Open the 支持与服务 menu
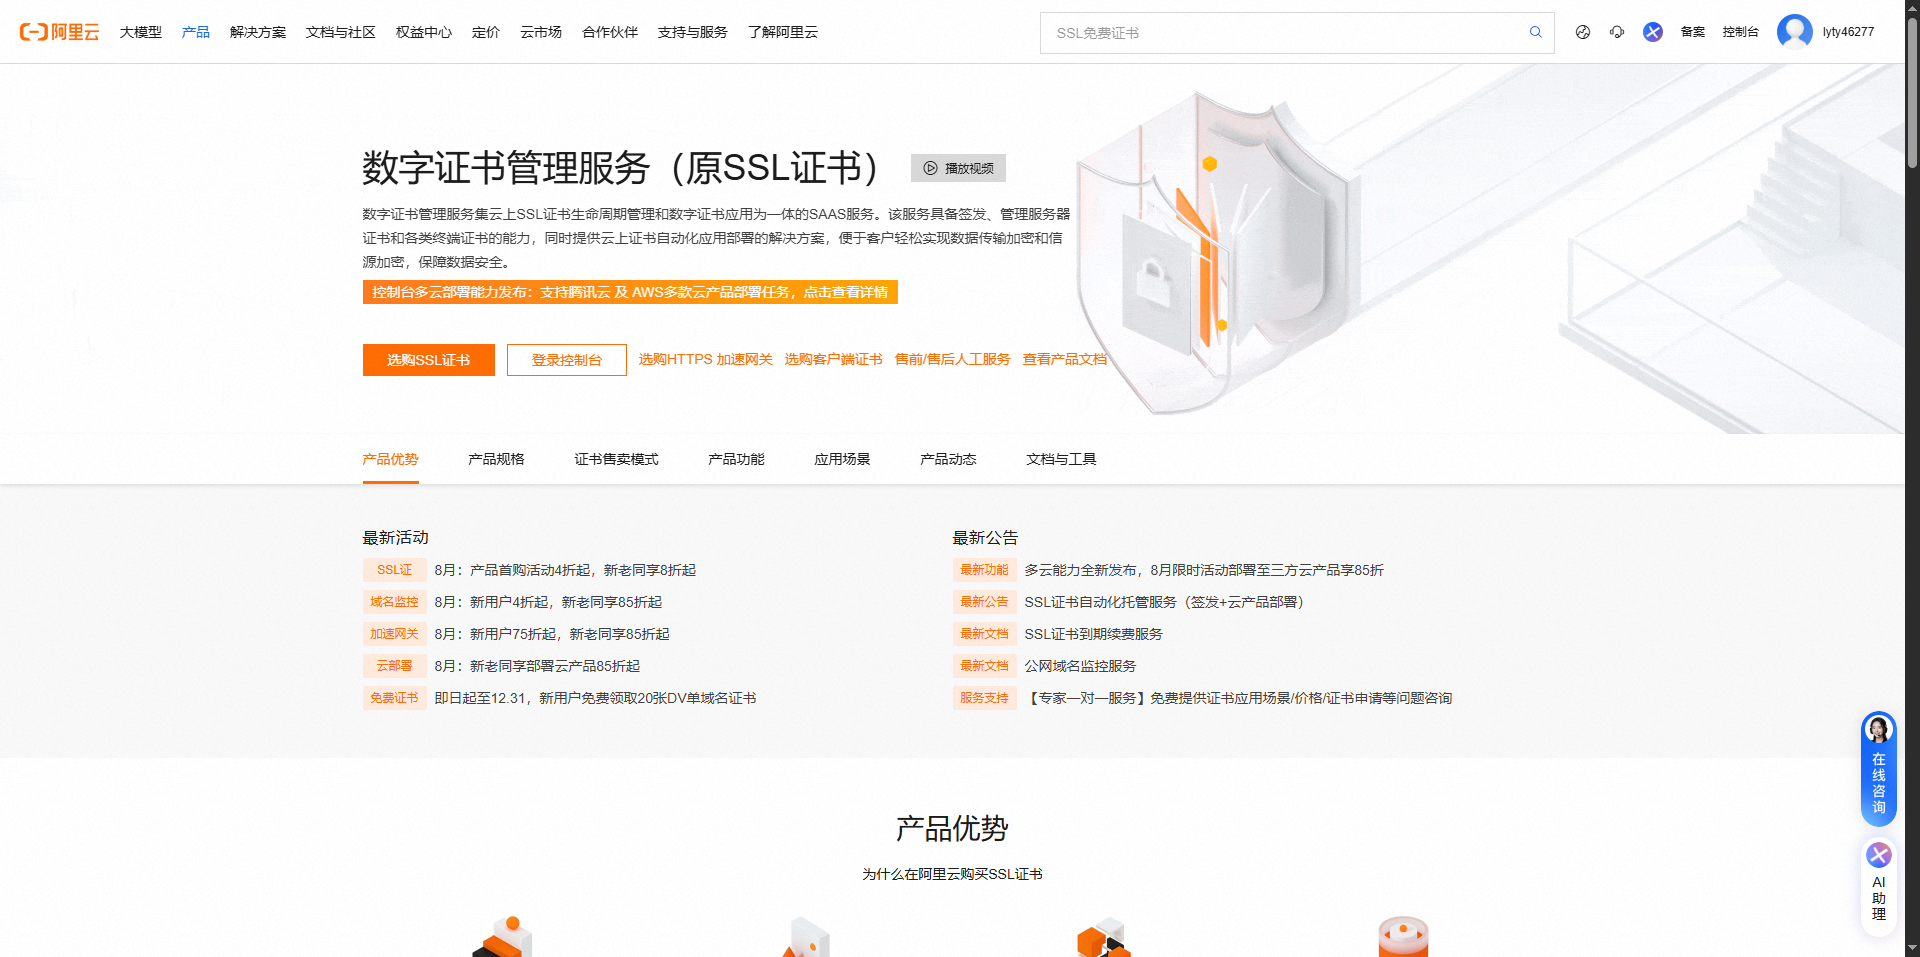1920x957 pixels. click(693, 32)
